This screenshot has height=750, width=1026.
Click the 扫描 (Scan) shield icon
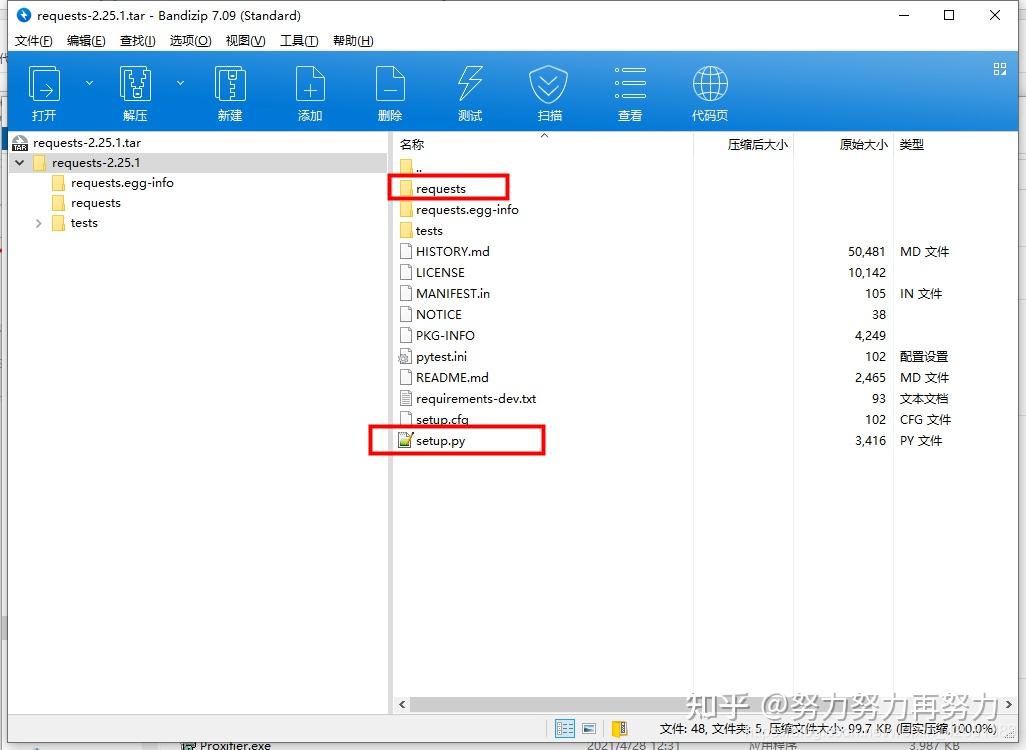[548, 84]
